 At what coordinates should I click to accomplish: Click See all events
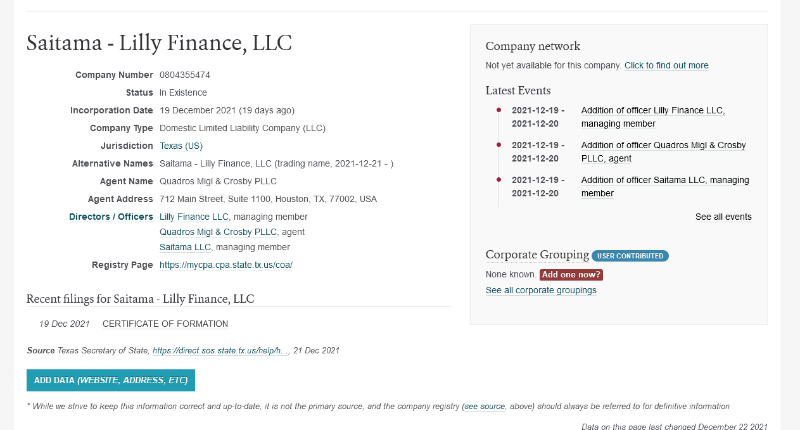[723, 217]
